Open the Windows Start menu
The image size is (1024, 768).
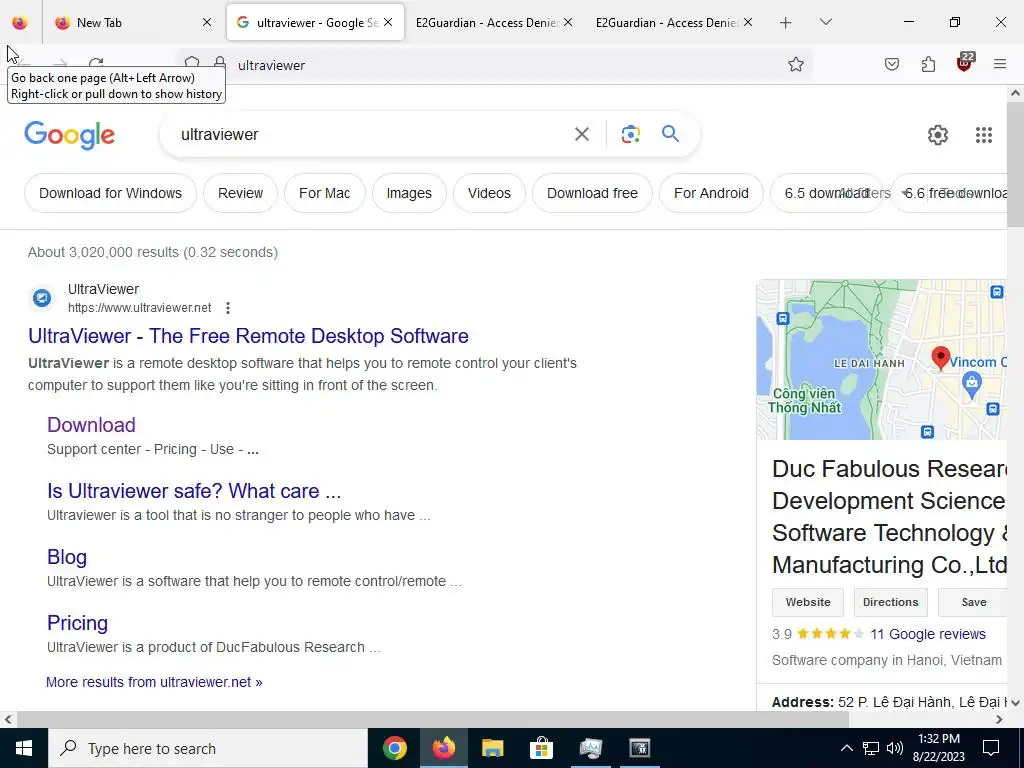24,748
